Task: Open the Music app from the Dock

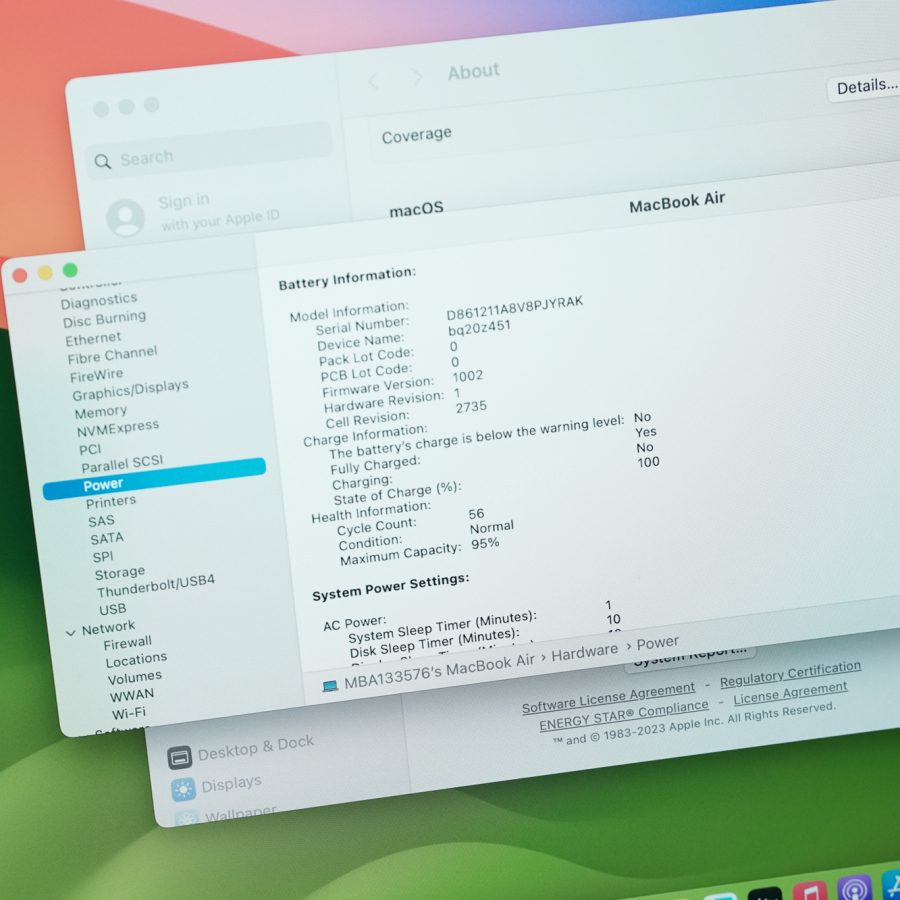Action: click(x=810, y=891)
